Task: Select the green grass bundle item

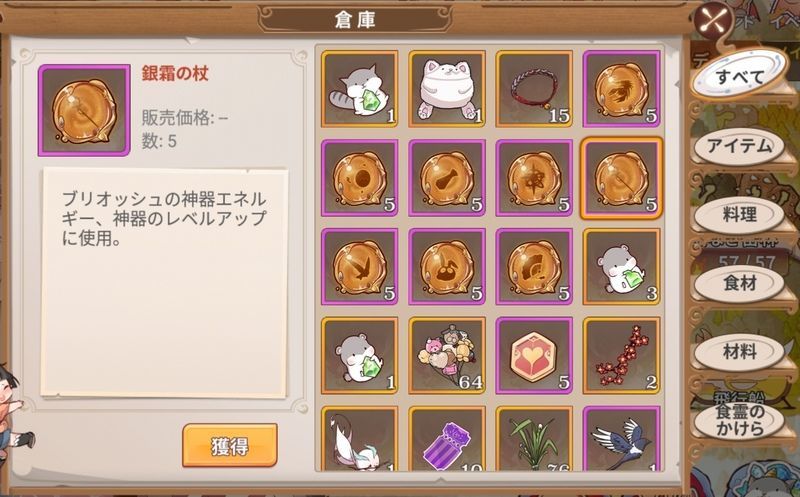Action: click(534, 439)
